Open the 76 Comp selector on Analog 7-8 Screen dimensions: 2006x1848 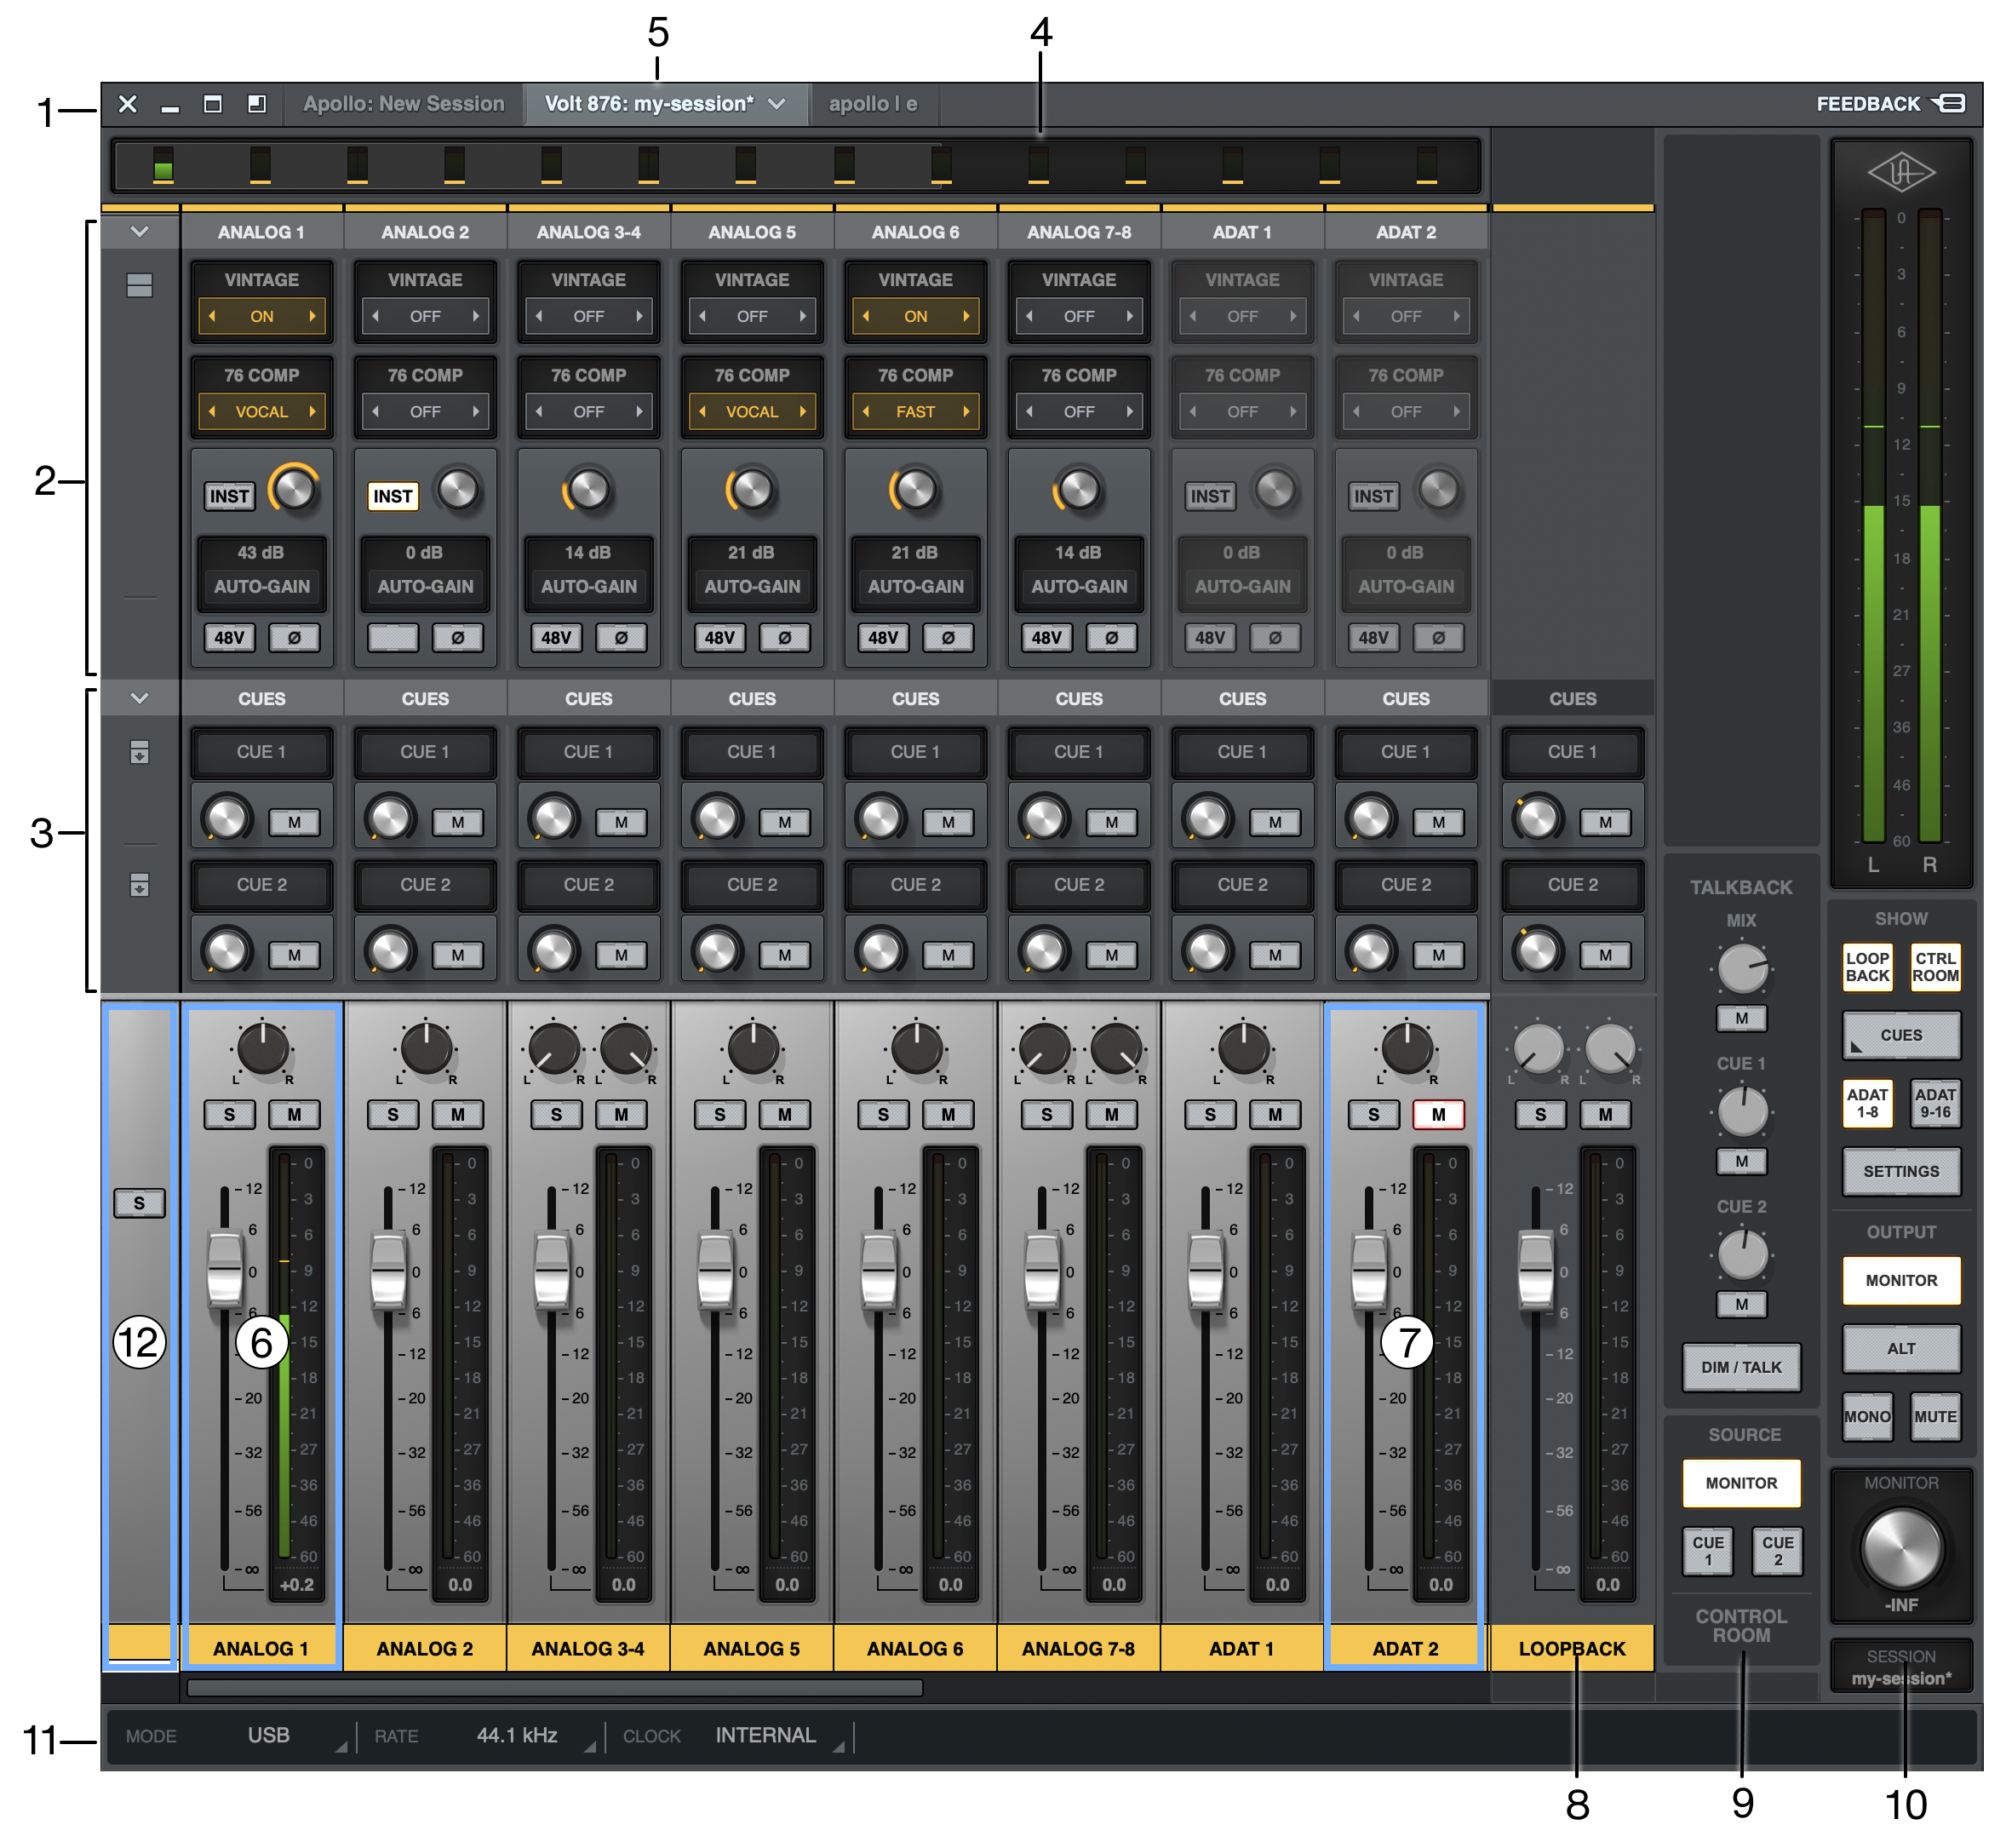tap(1079, 411)
